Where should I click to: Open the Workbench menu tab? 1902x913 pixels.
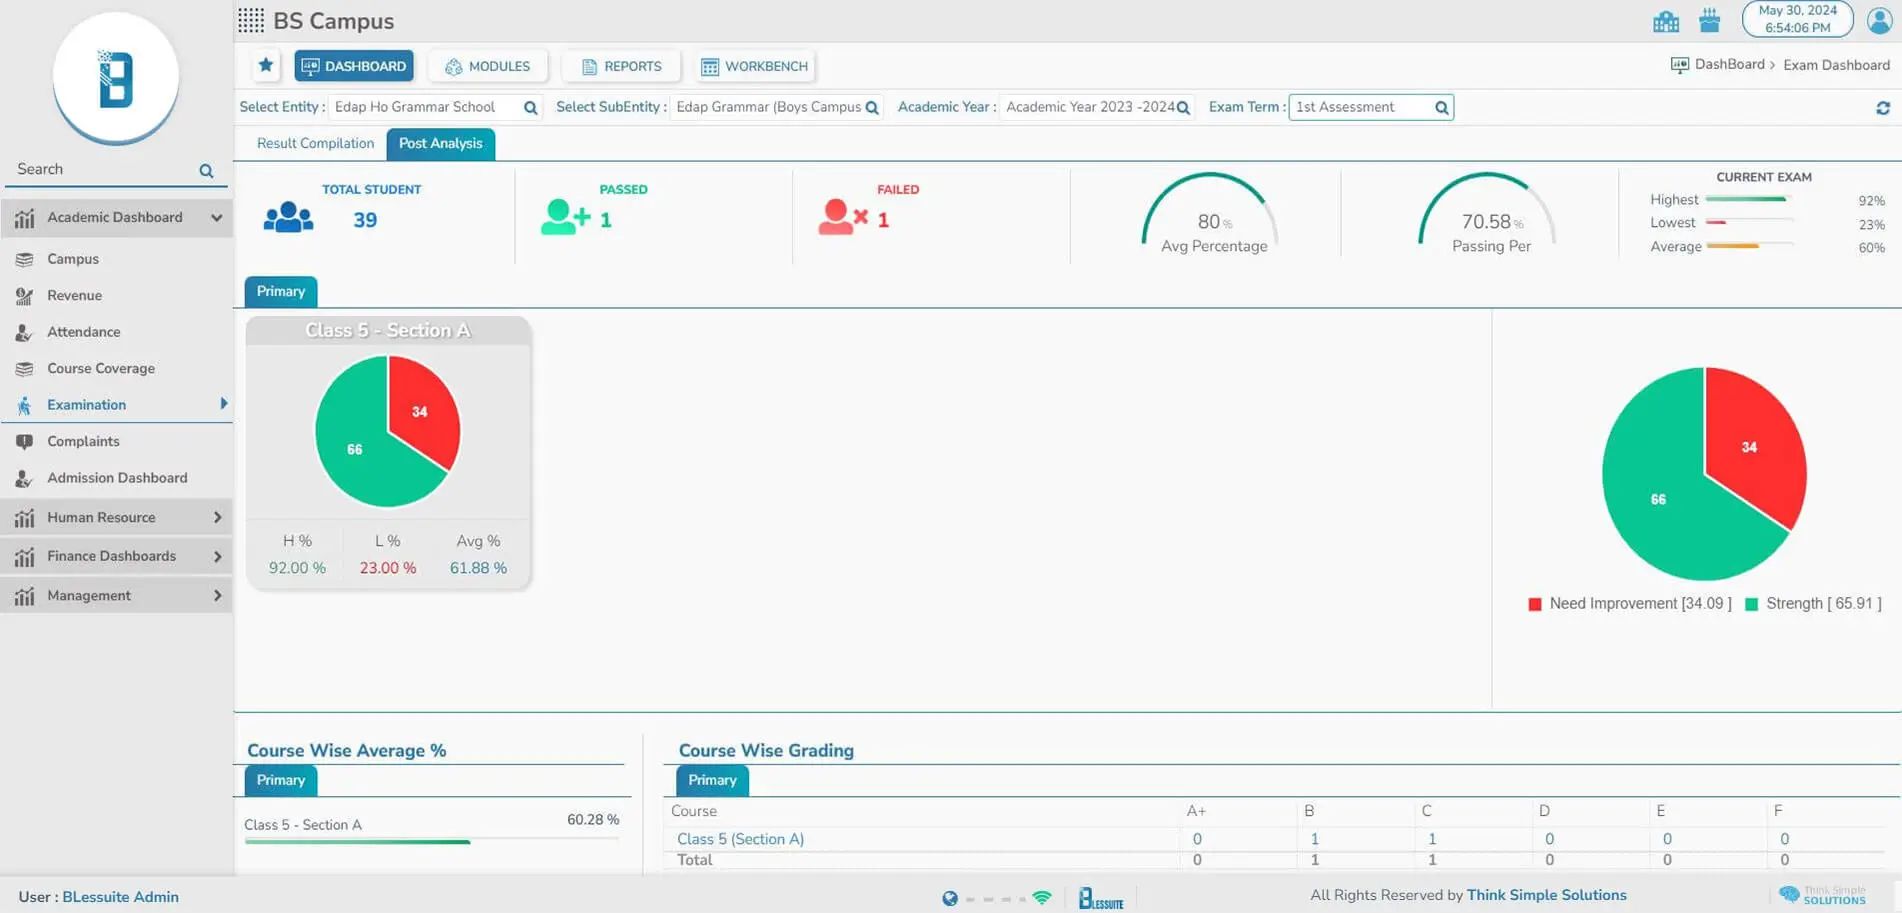(755, 66)
